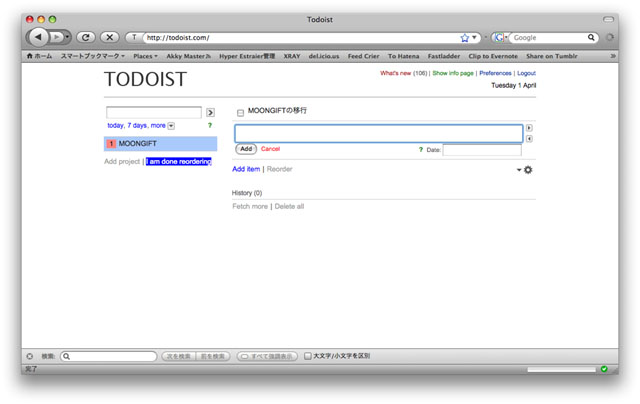Close the find bar with its round button

(x=30, y=356)
